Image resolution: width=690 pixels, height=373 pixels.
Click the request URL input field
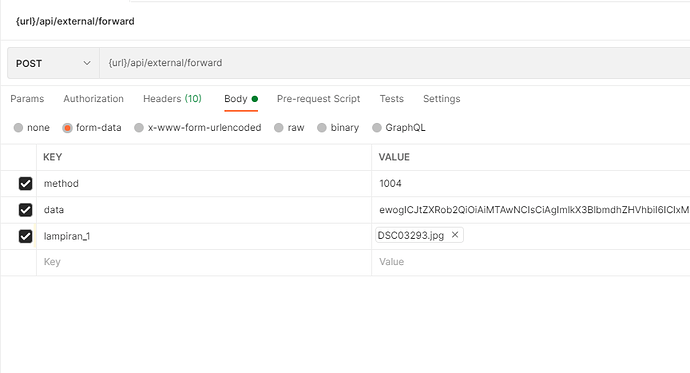click(395, 63)
